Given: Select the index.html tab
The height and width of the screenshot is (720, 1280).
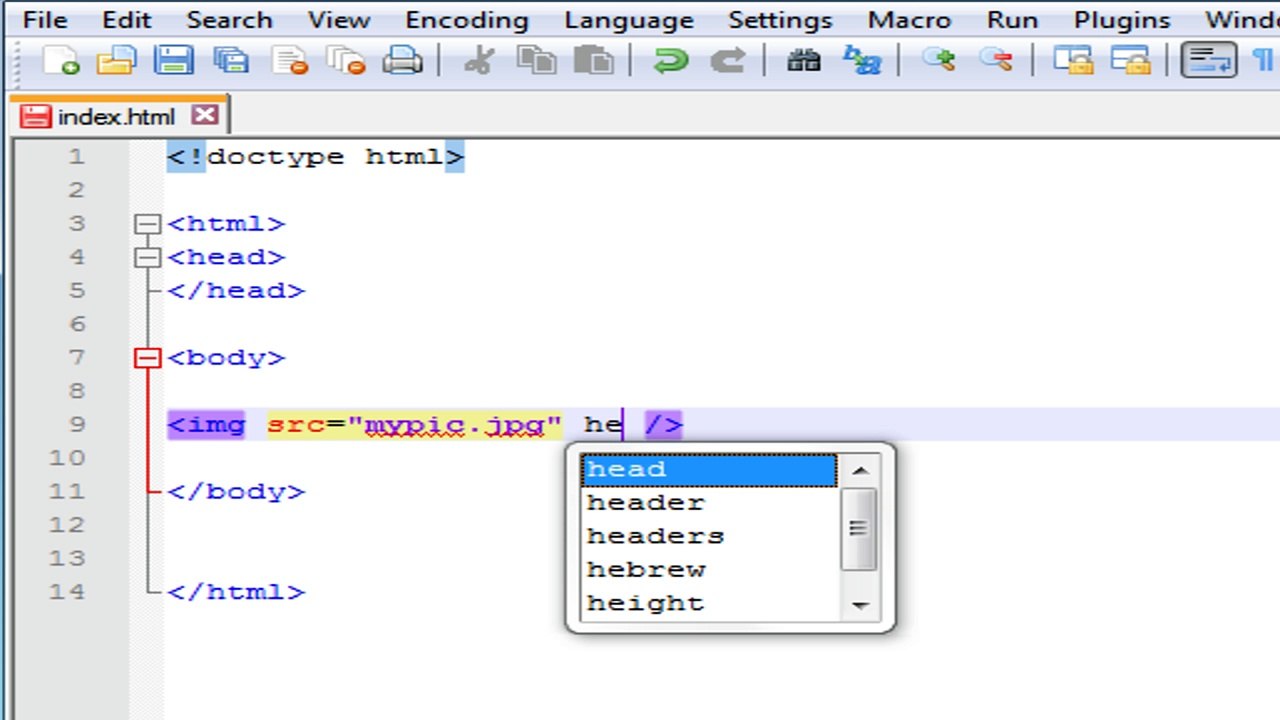Looking at the screenshot, I should pos(116,116).
